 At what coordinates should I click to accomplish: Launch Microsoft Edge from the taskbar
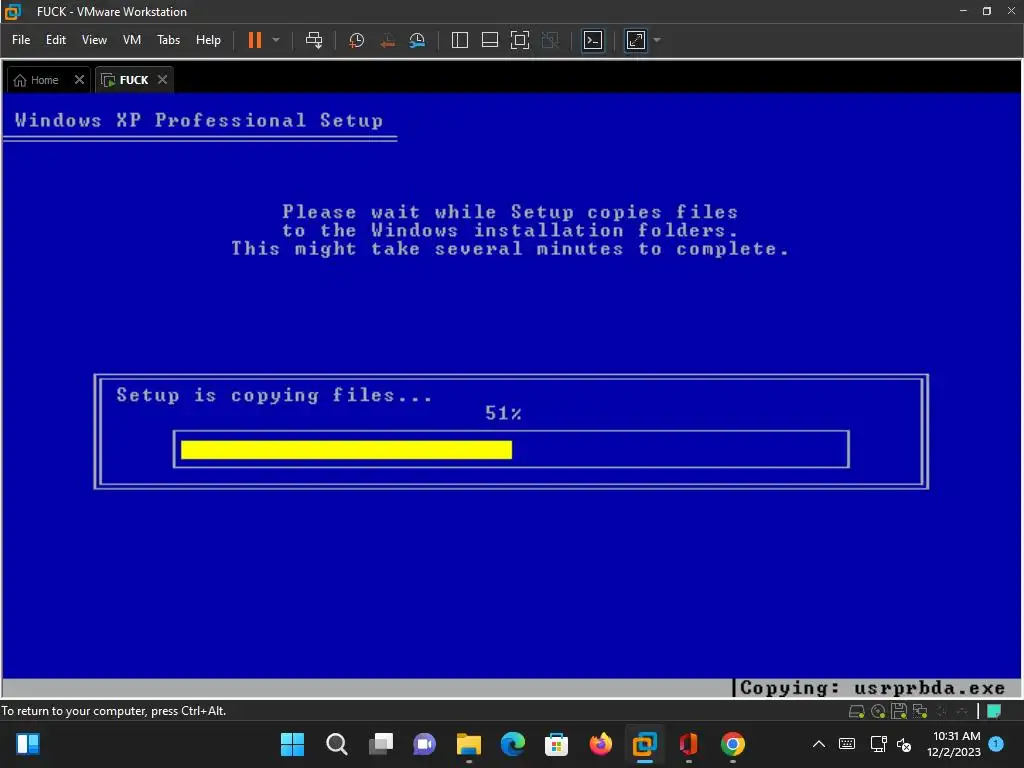pyautogui.click(x=513, y=744)
